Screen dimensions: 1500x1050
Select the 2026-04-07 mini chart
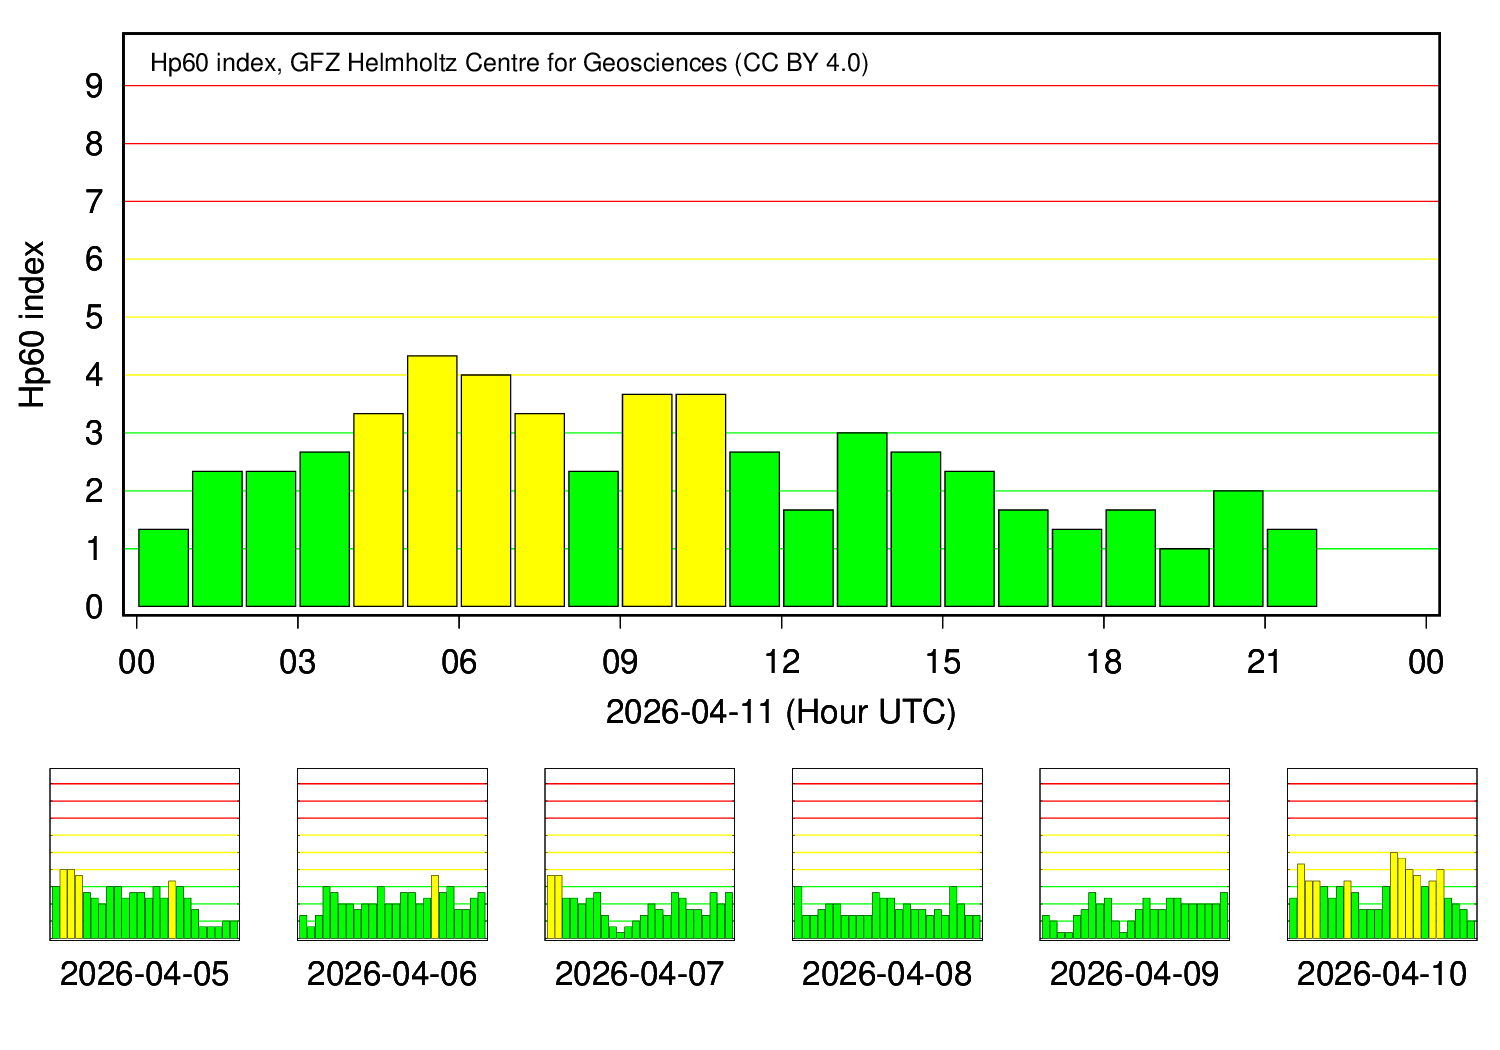[639, 854]
